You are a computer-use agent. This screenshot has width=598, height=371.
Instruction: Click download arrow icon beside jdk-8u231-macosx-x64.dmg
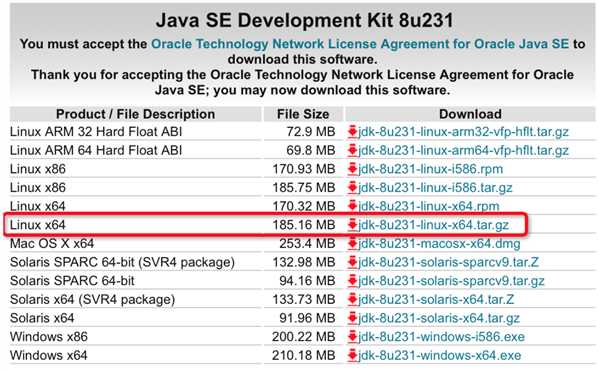click(352, 244)
